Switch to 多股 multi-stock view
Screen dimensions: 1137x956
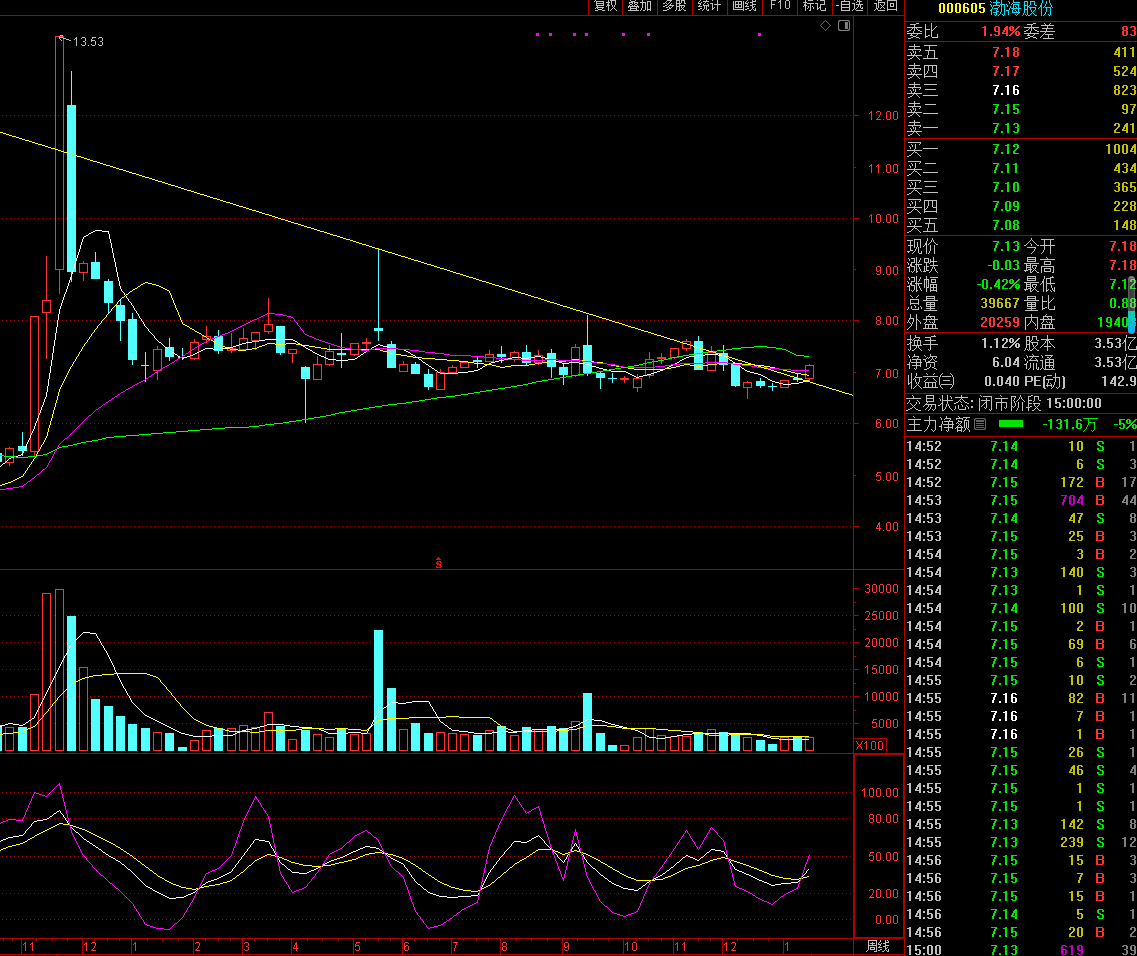(x=674, y=6)
